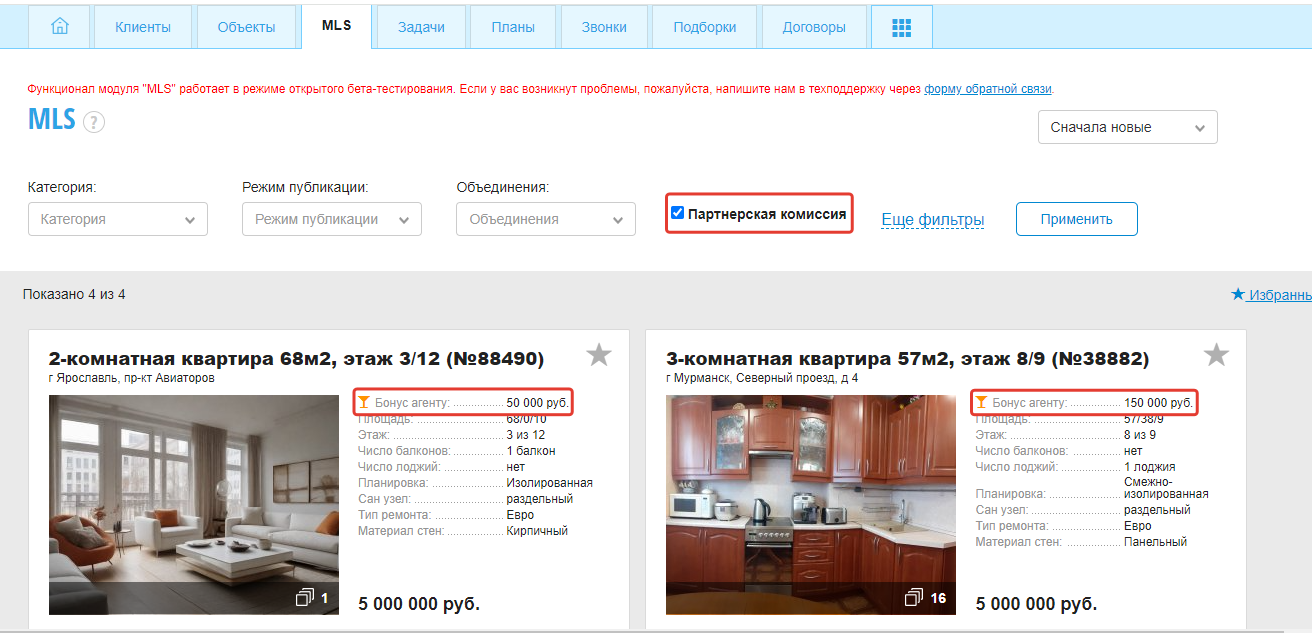The image size is (1312, 633).
Task: Star the 3-room apartment №38882 as favorite
Action: click(1216, 355)
